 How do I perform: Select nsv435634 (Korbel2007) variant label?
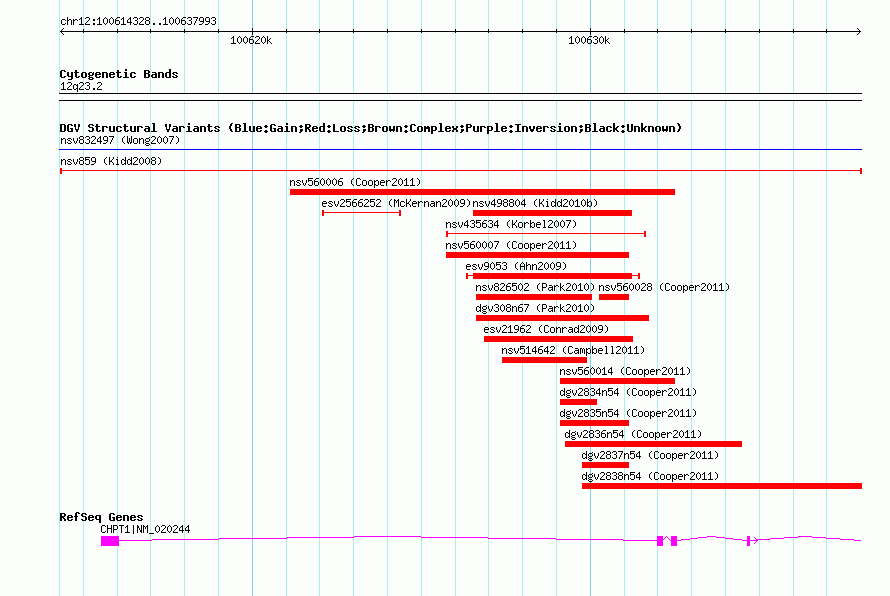click(511, 224)
